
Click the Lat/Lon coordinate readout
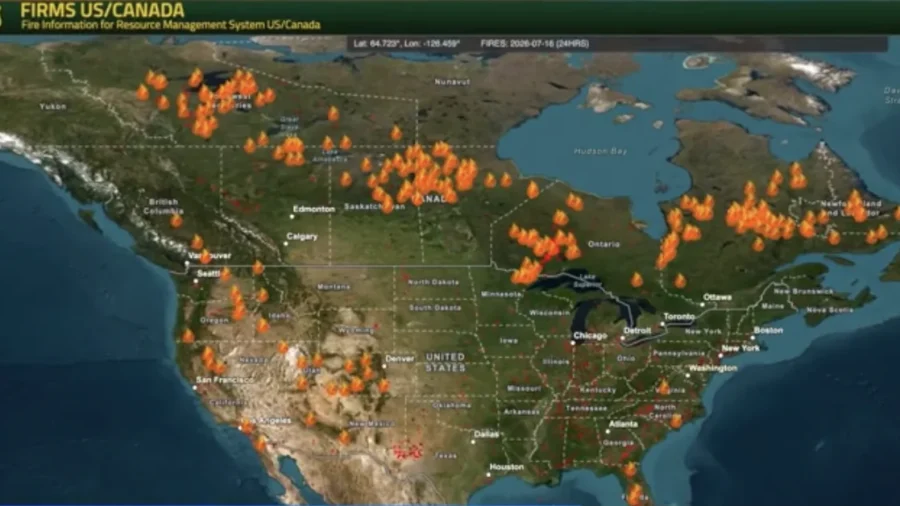tap(406, 44)
